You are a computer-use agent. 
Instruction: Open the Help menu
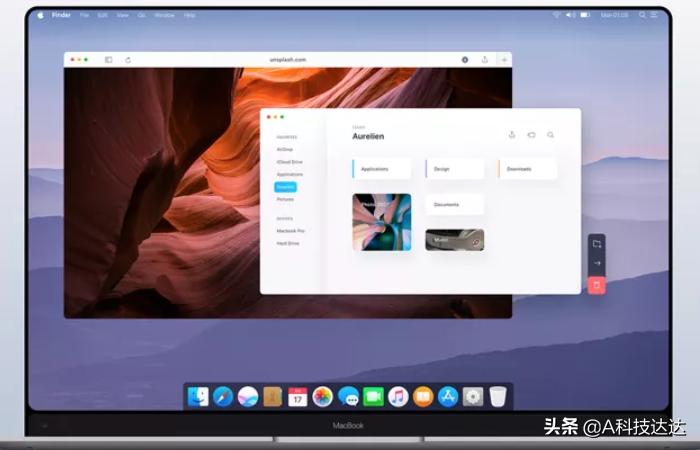189,15
